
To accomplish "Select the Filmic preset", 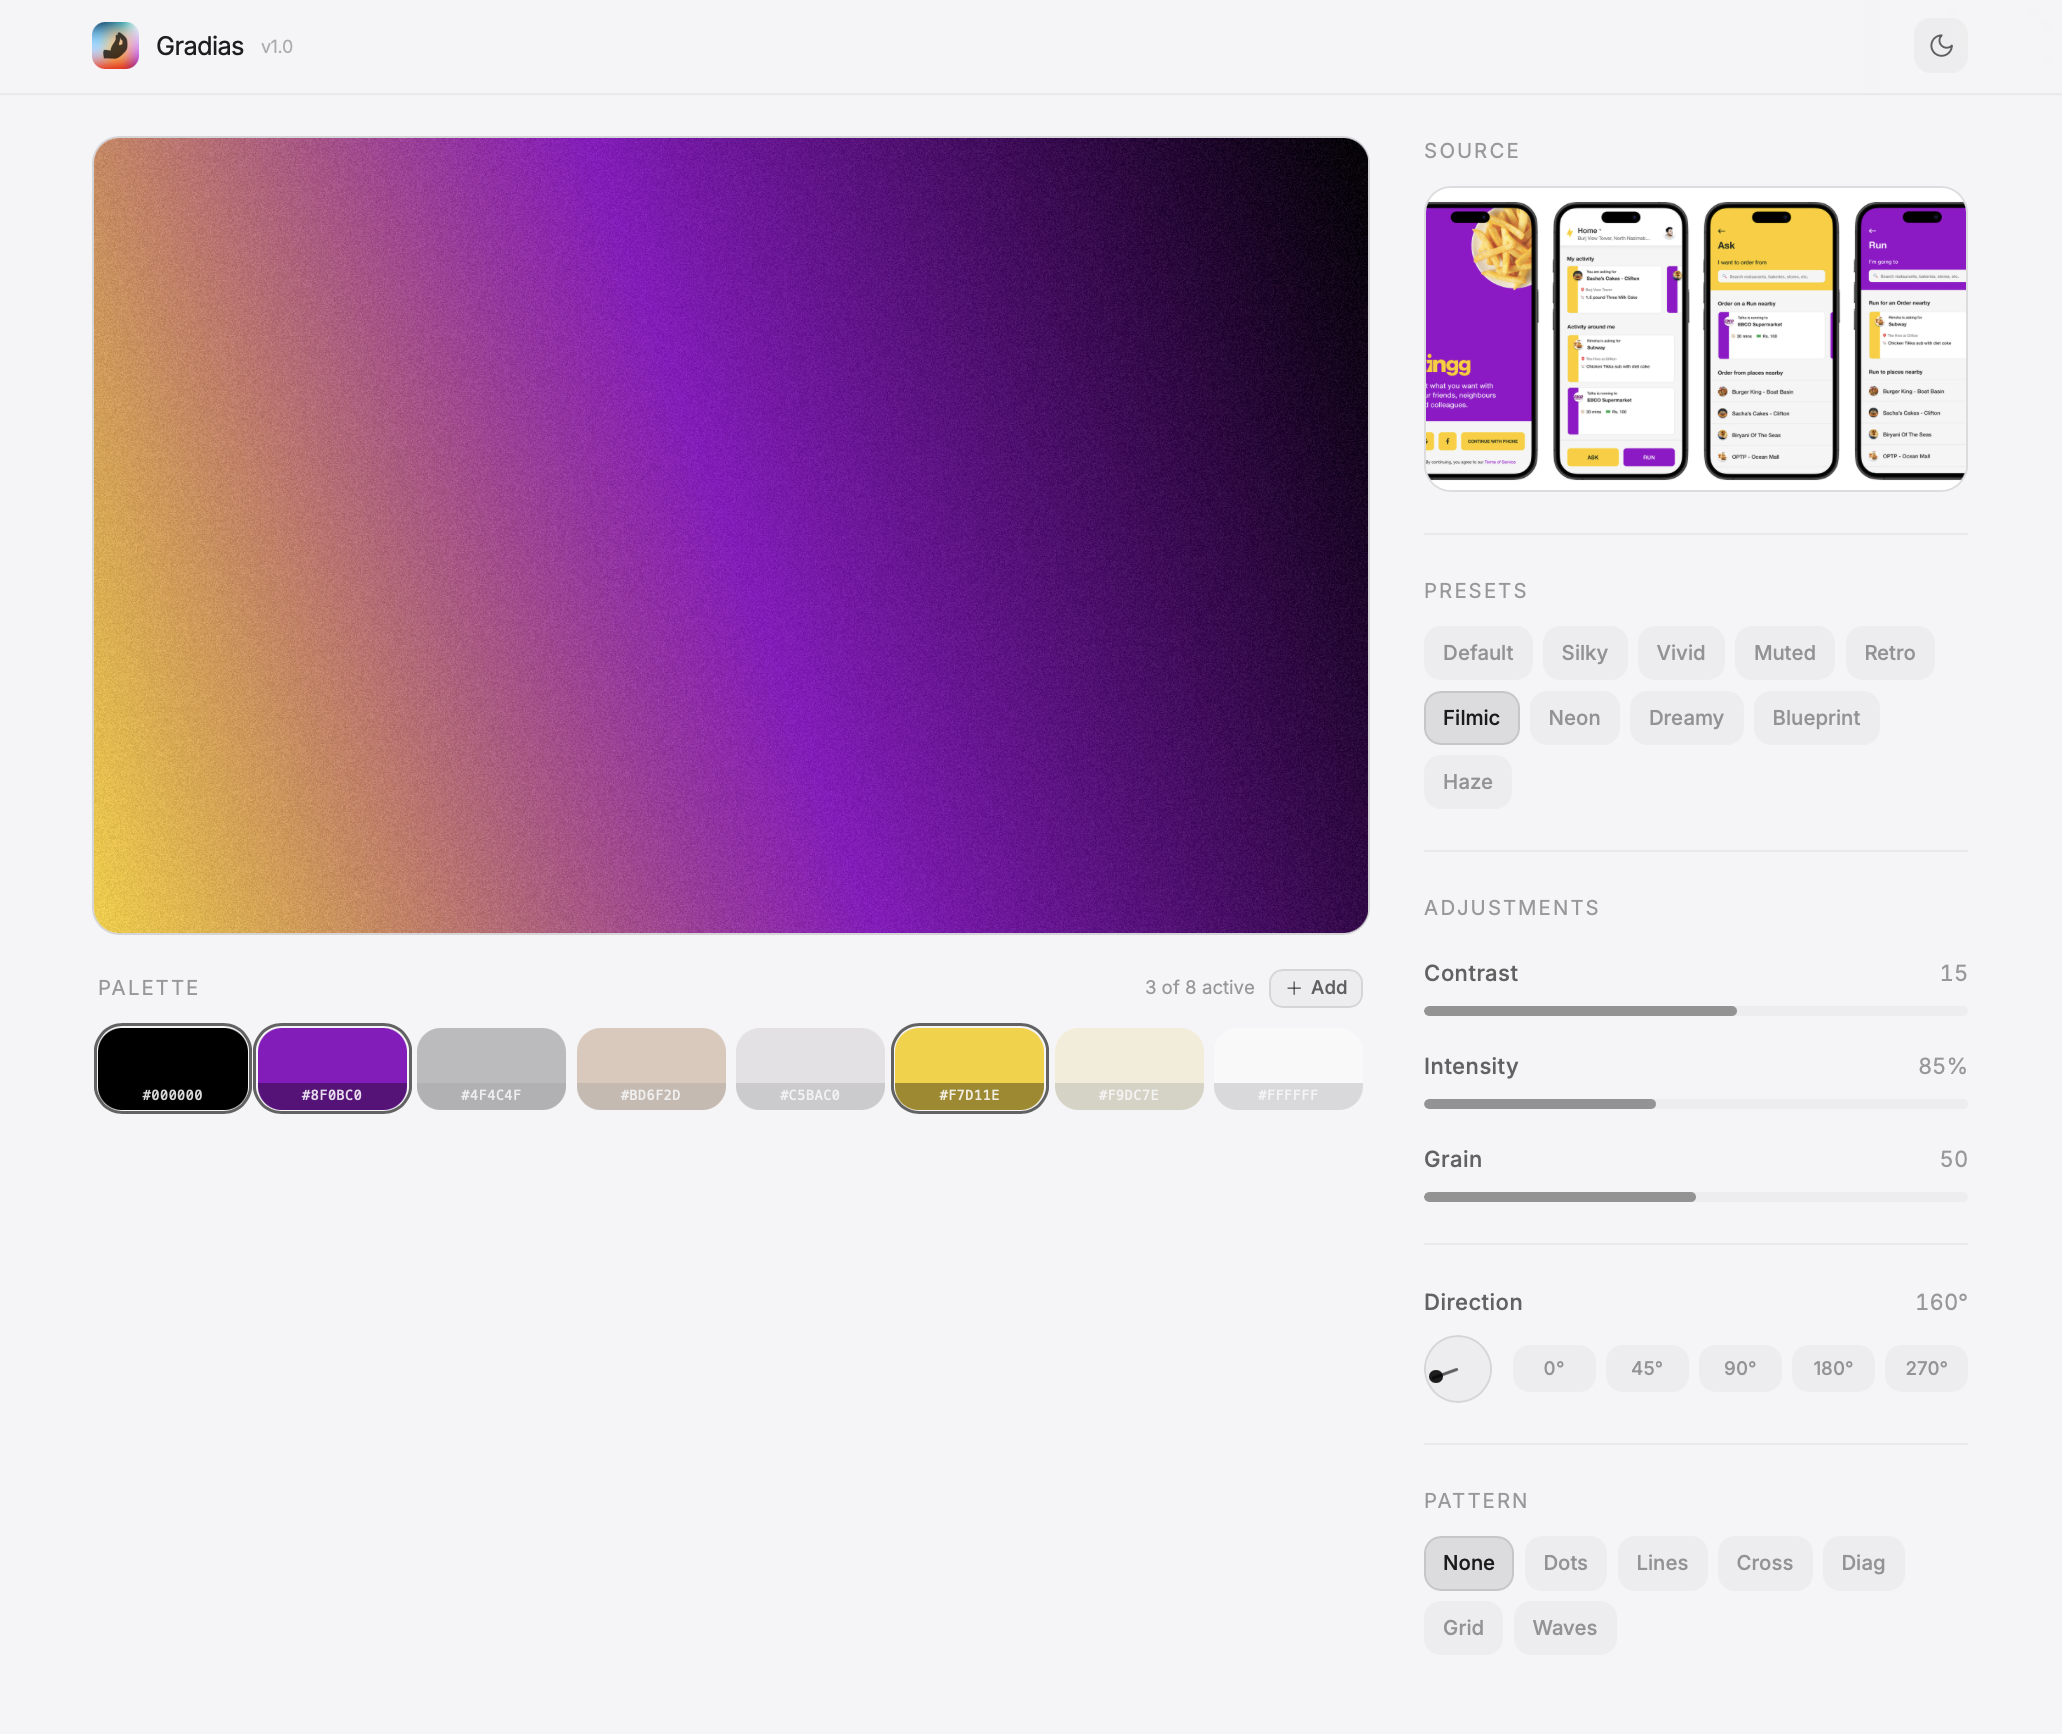I will (x=1470, y=718).
